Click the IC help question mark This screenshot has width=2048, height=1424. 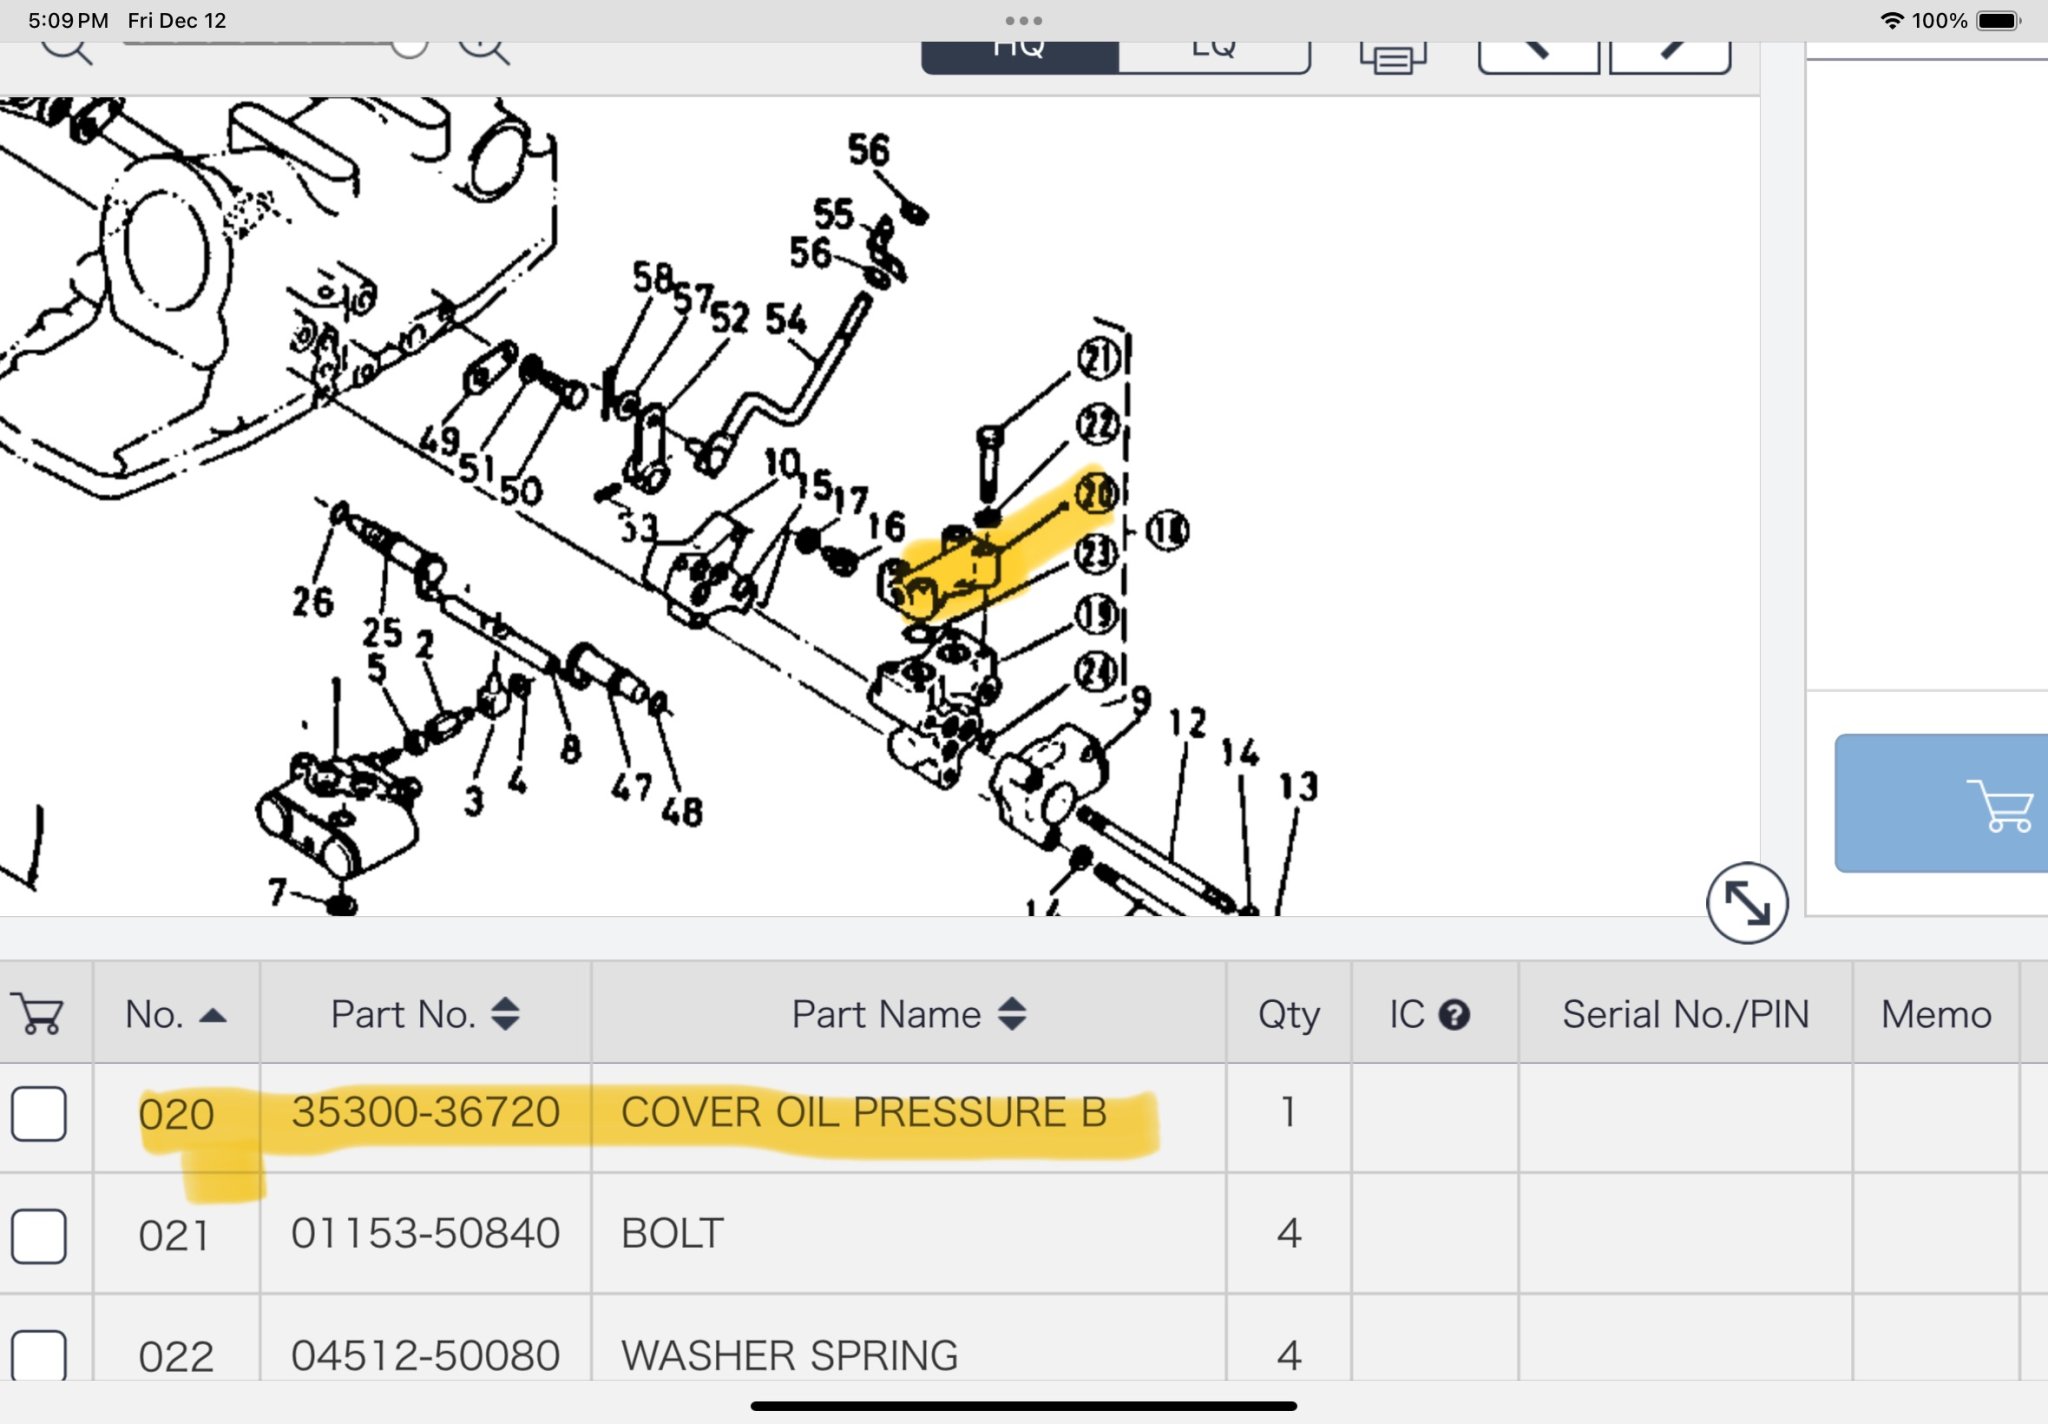pyautogui.click(x=1454, y=1015)
